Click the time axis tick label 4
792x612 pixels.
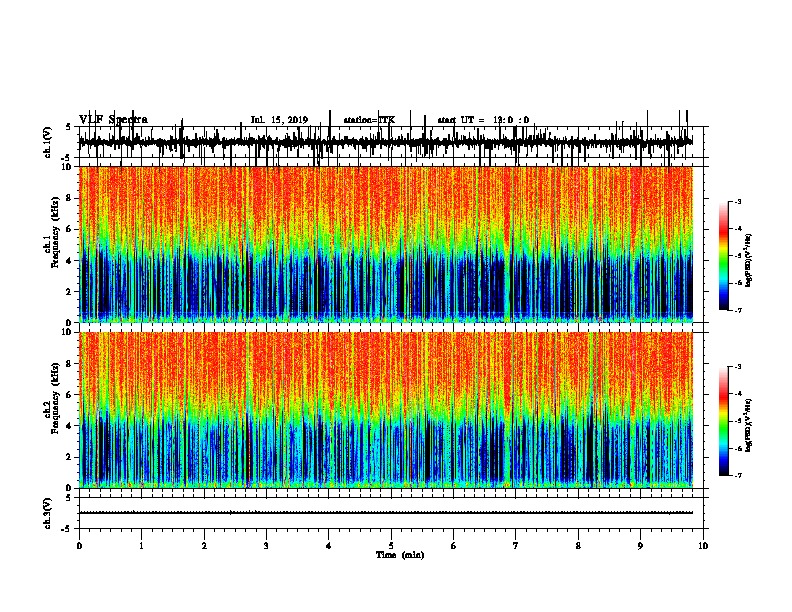[329, 546]
